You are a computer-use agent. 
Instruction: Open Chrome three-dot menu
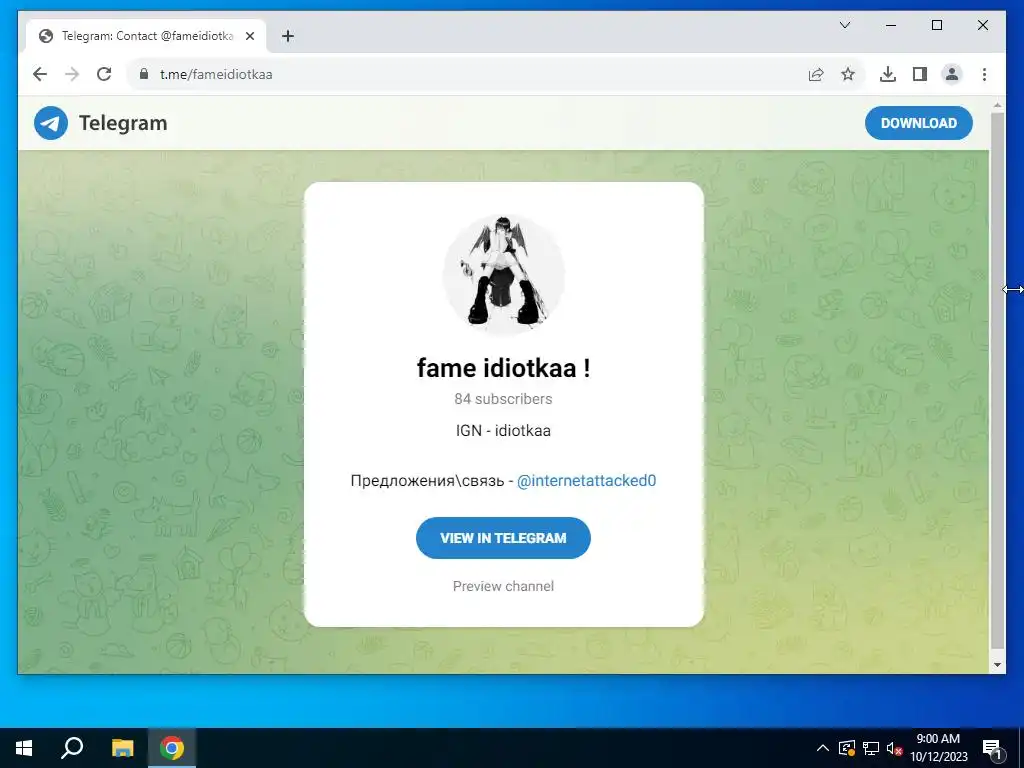[984, 74]
